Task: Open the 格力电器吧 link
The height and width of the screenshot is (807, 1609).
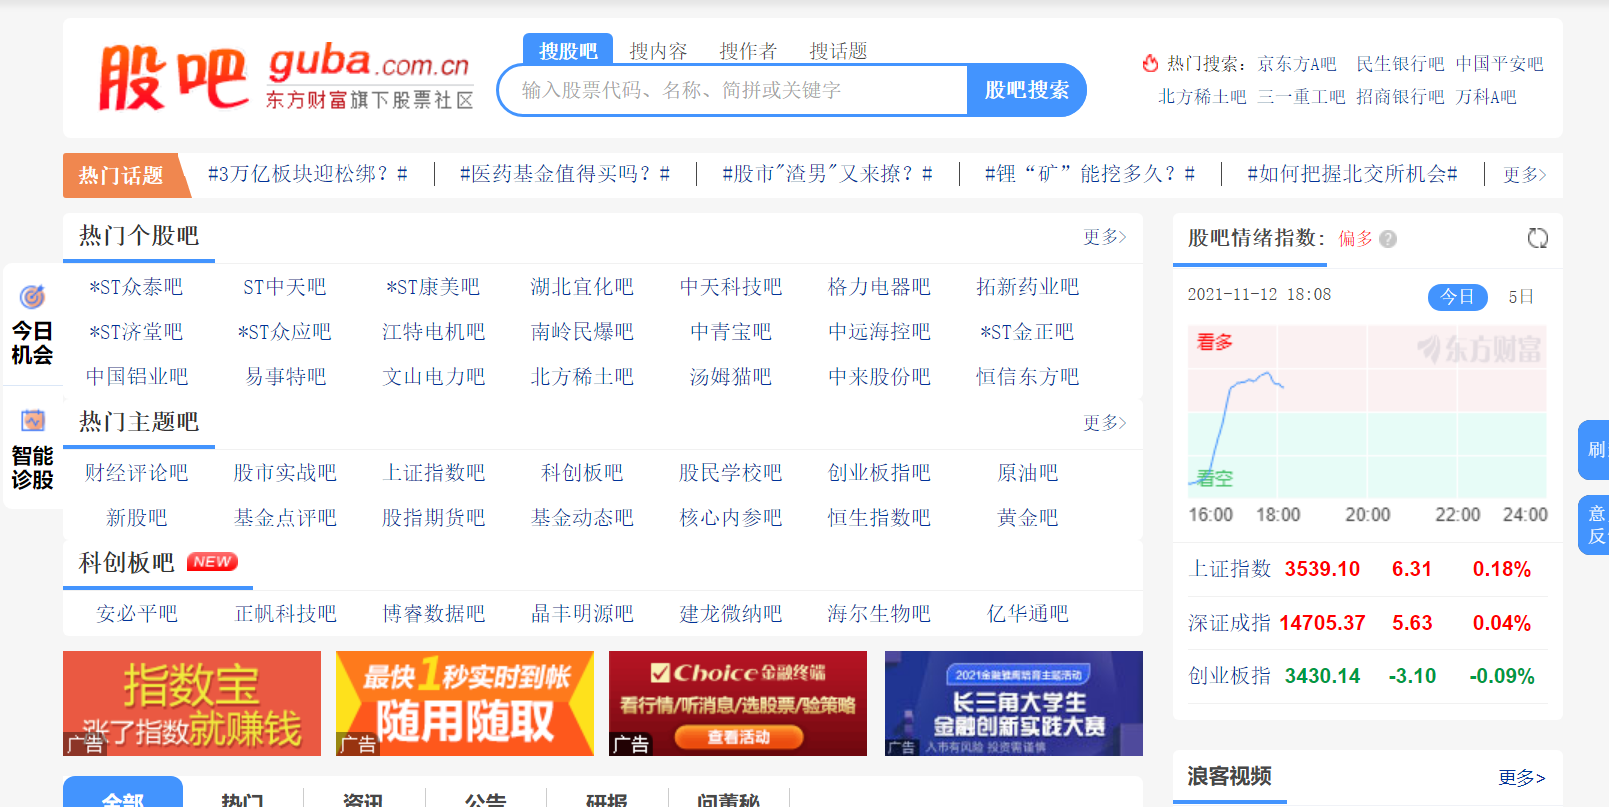Action: pos(879,287)
